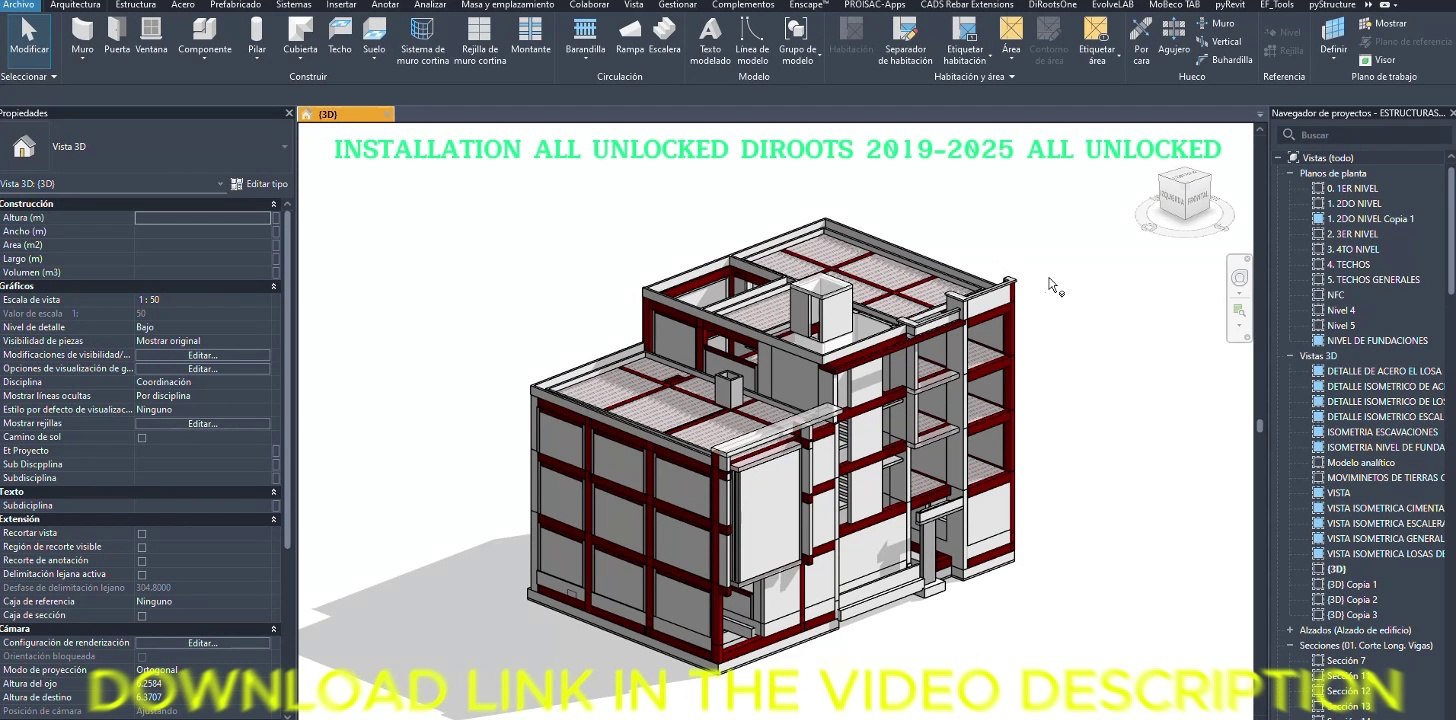Collapse the Gráficos properties section
Viewport: 1456px width, 720px height.
pyautogui.click(x=274, y=286)
